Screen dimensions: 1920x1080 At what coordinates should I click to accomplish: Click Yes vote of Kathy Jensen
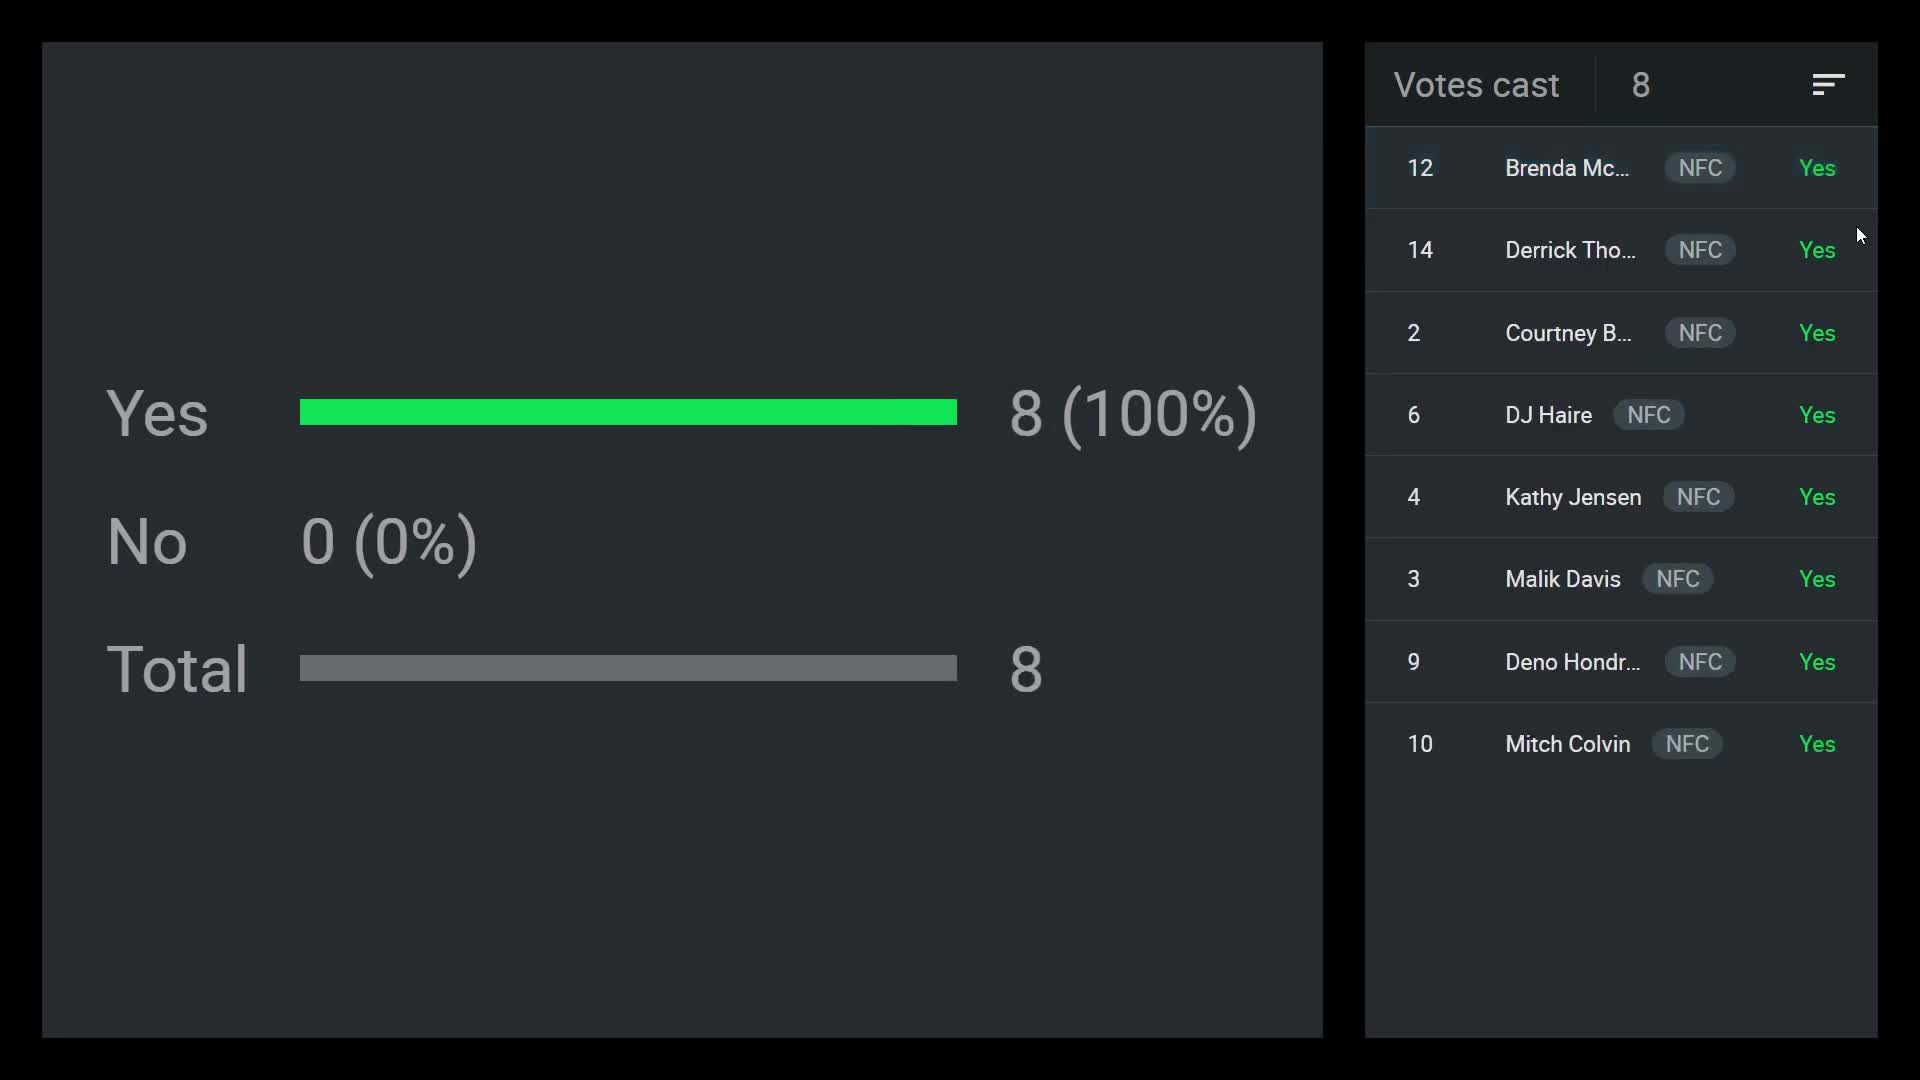point(1816,497)
